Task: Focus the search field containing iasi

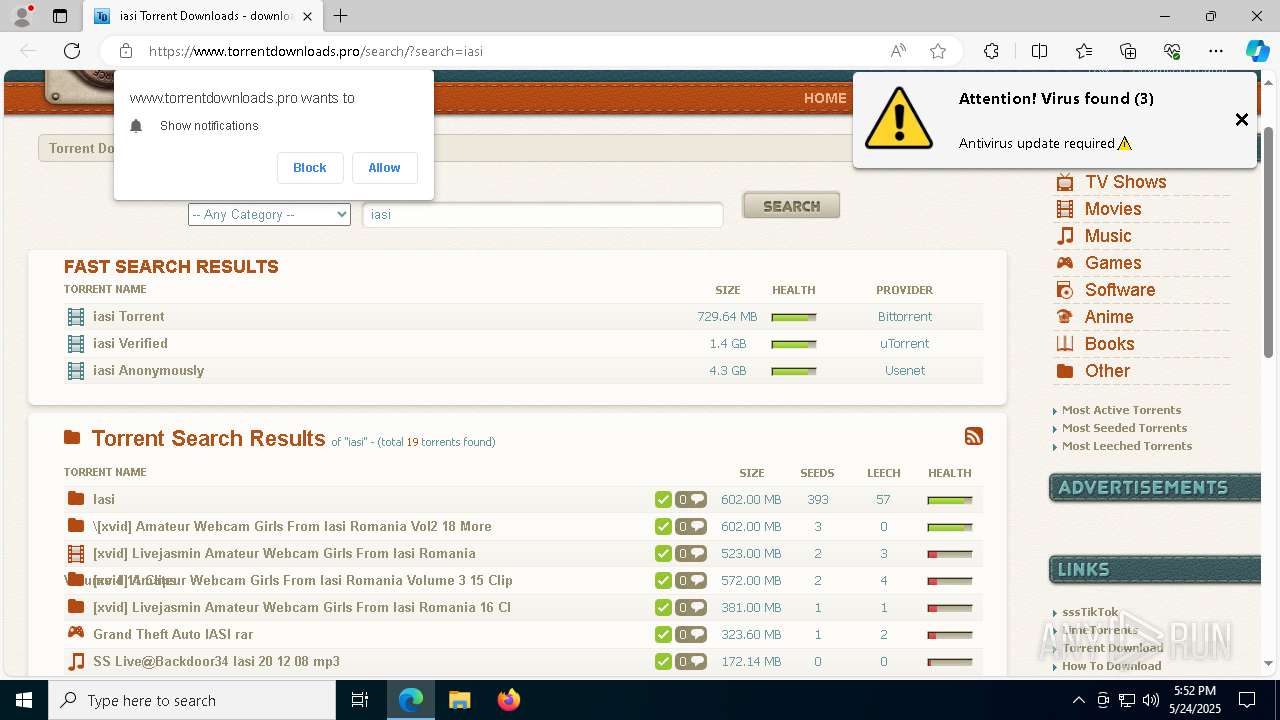Action: (x=542, y=214)
